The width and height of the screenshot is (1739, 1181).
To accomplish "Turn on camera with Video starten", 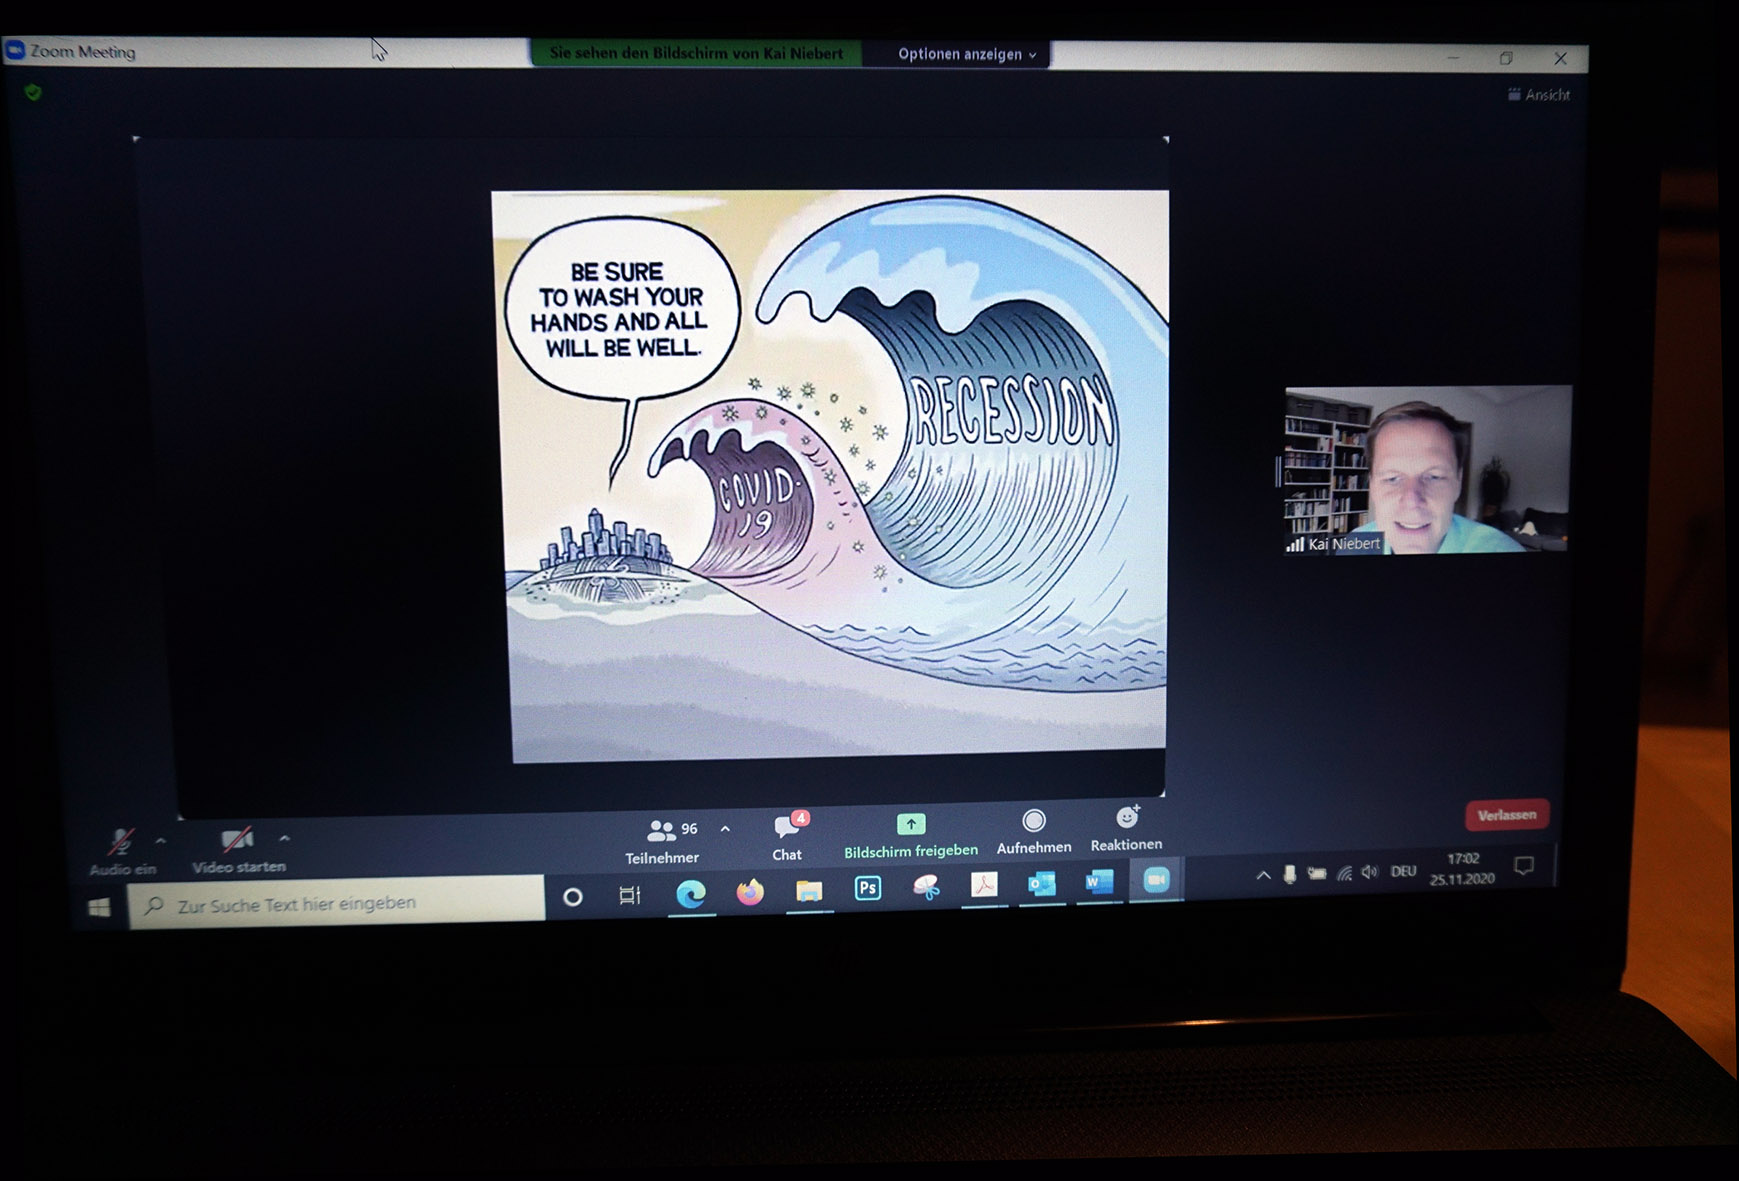I will pos(238,851).
